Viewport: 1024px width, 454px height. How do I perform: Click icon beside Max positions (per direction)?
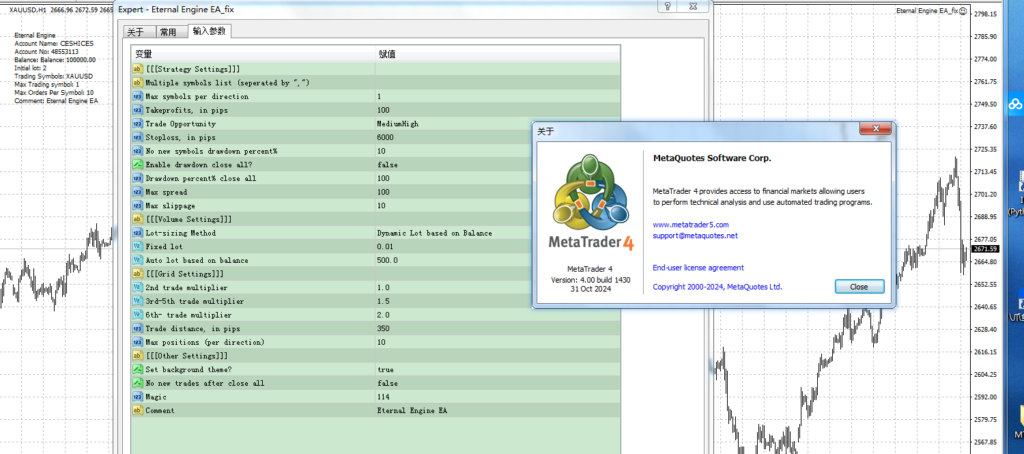(x=137, y=342)
